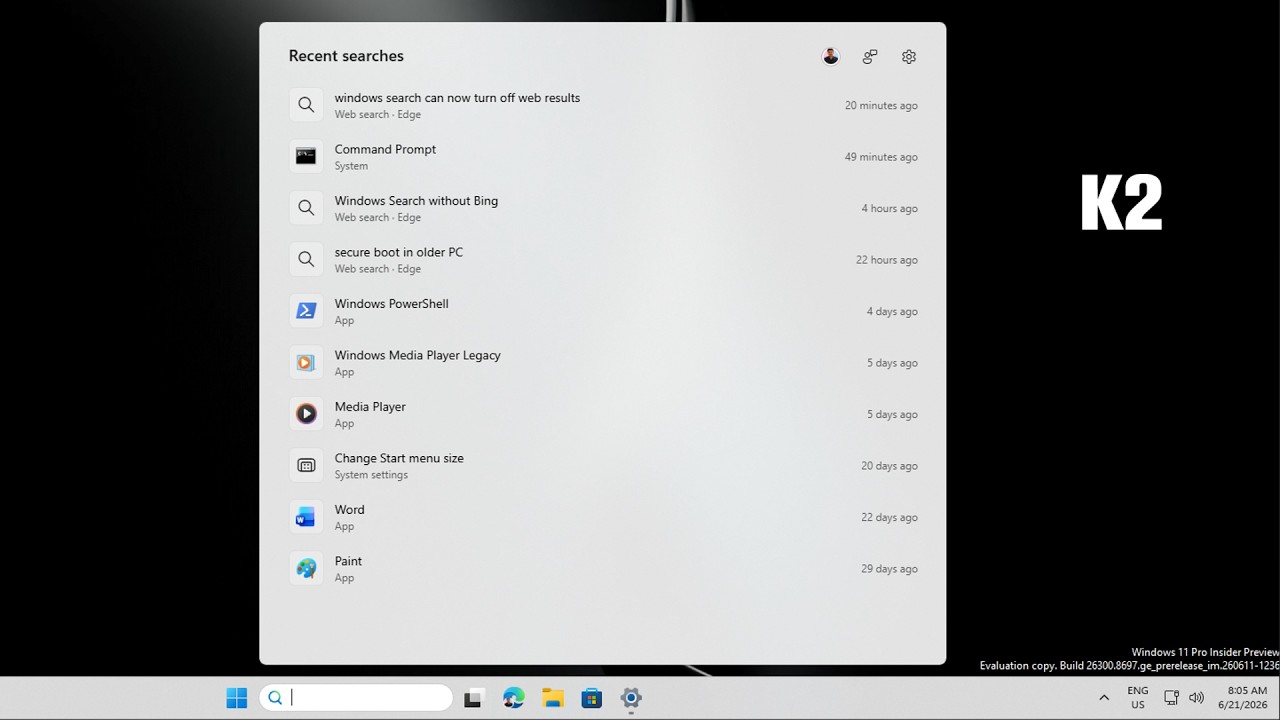Click the volume speaker icon in tray
Viewport: 1280px width, 720px height.
click(1196, 698)
